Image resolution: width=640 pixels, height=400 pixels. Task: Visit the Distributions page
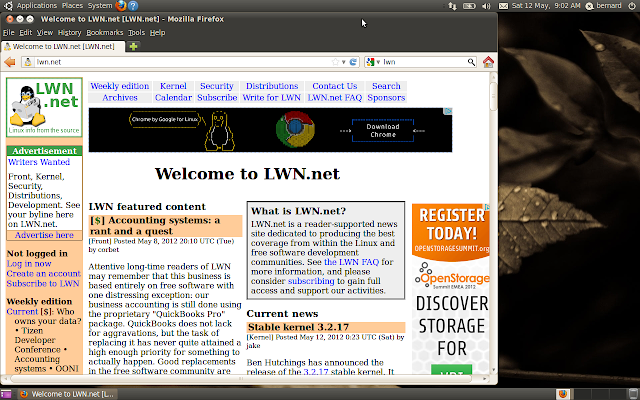(x=272, y=86)
